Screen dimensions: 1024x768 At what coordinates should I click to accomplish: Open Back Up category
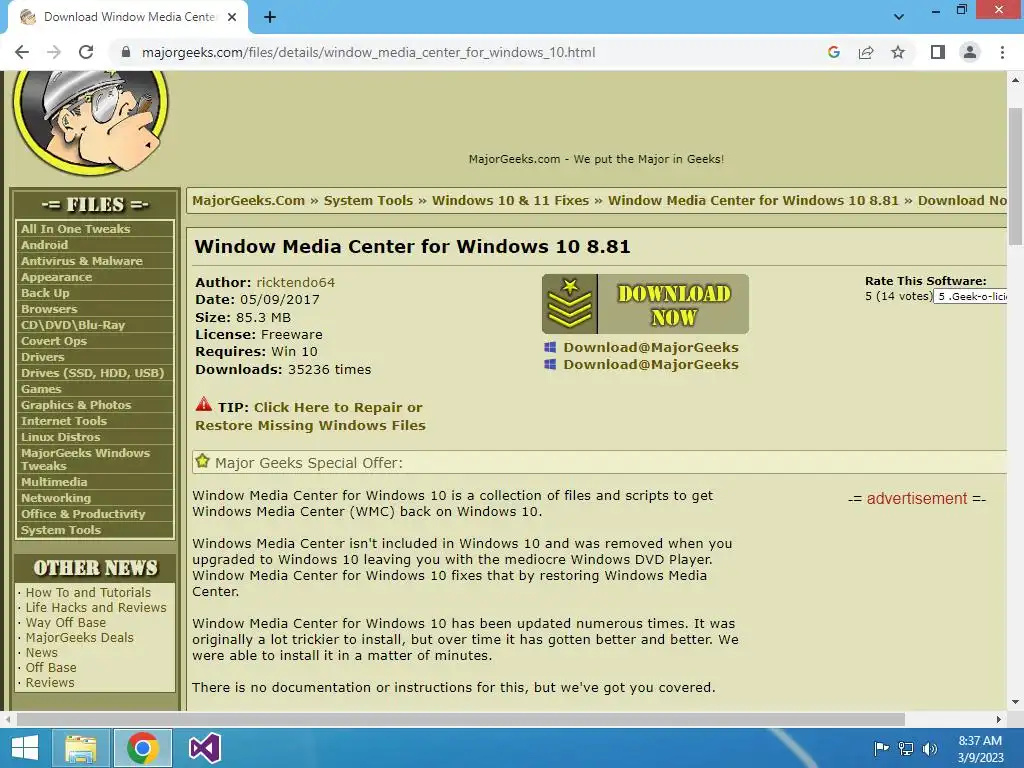point(45,293)
